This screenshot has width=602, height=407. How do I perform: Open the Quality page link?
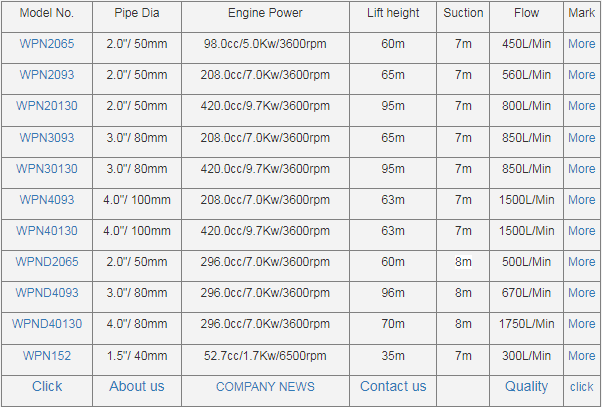tap(526, 386)
